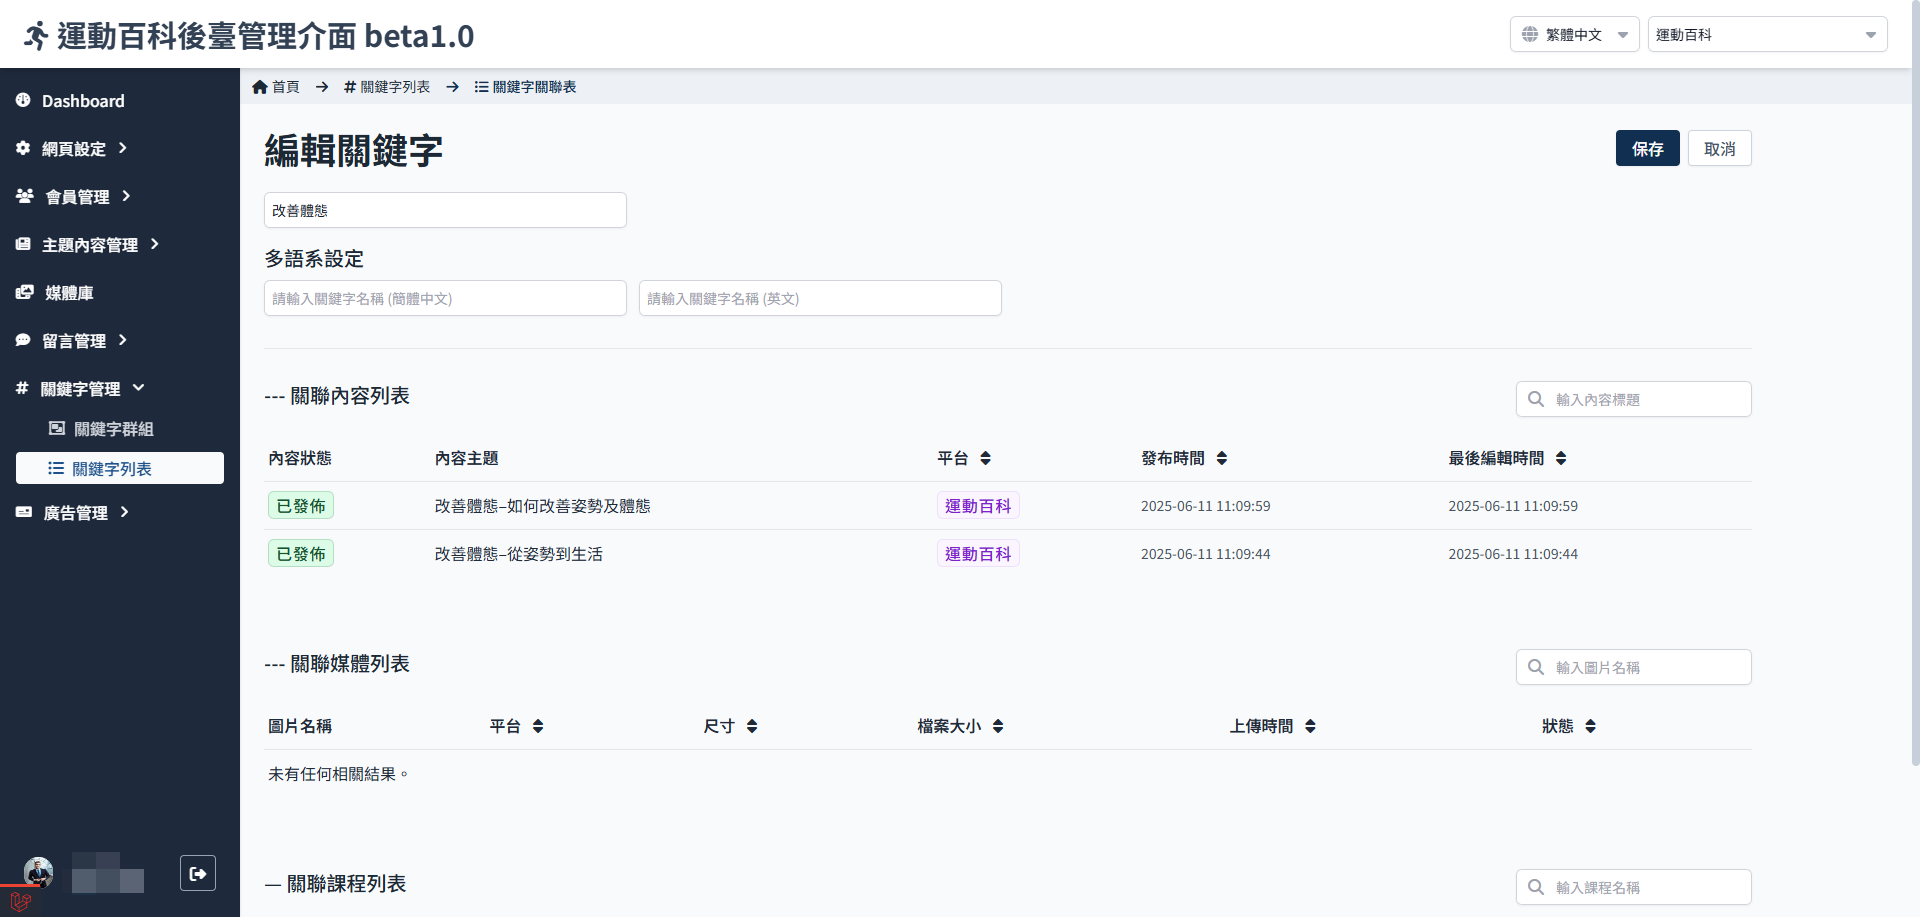The image size is (1920, 917).
Task: Click the 輸入內容標題 search field
Action: 1634,399
